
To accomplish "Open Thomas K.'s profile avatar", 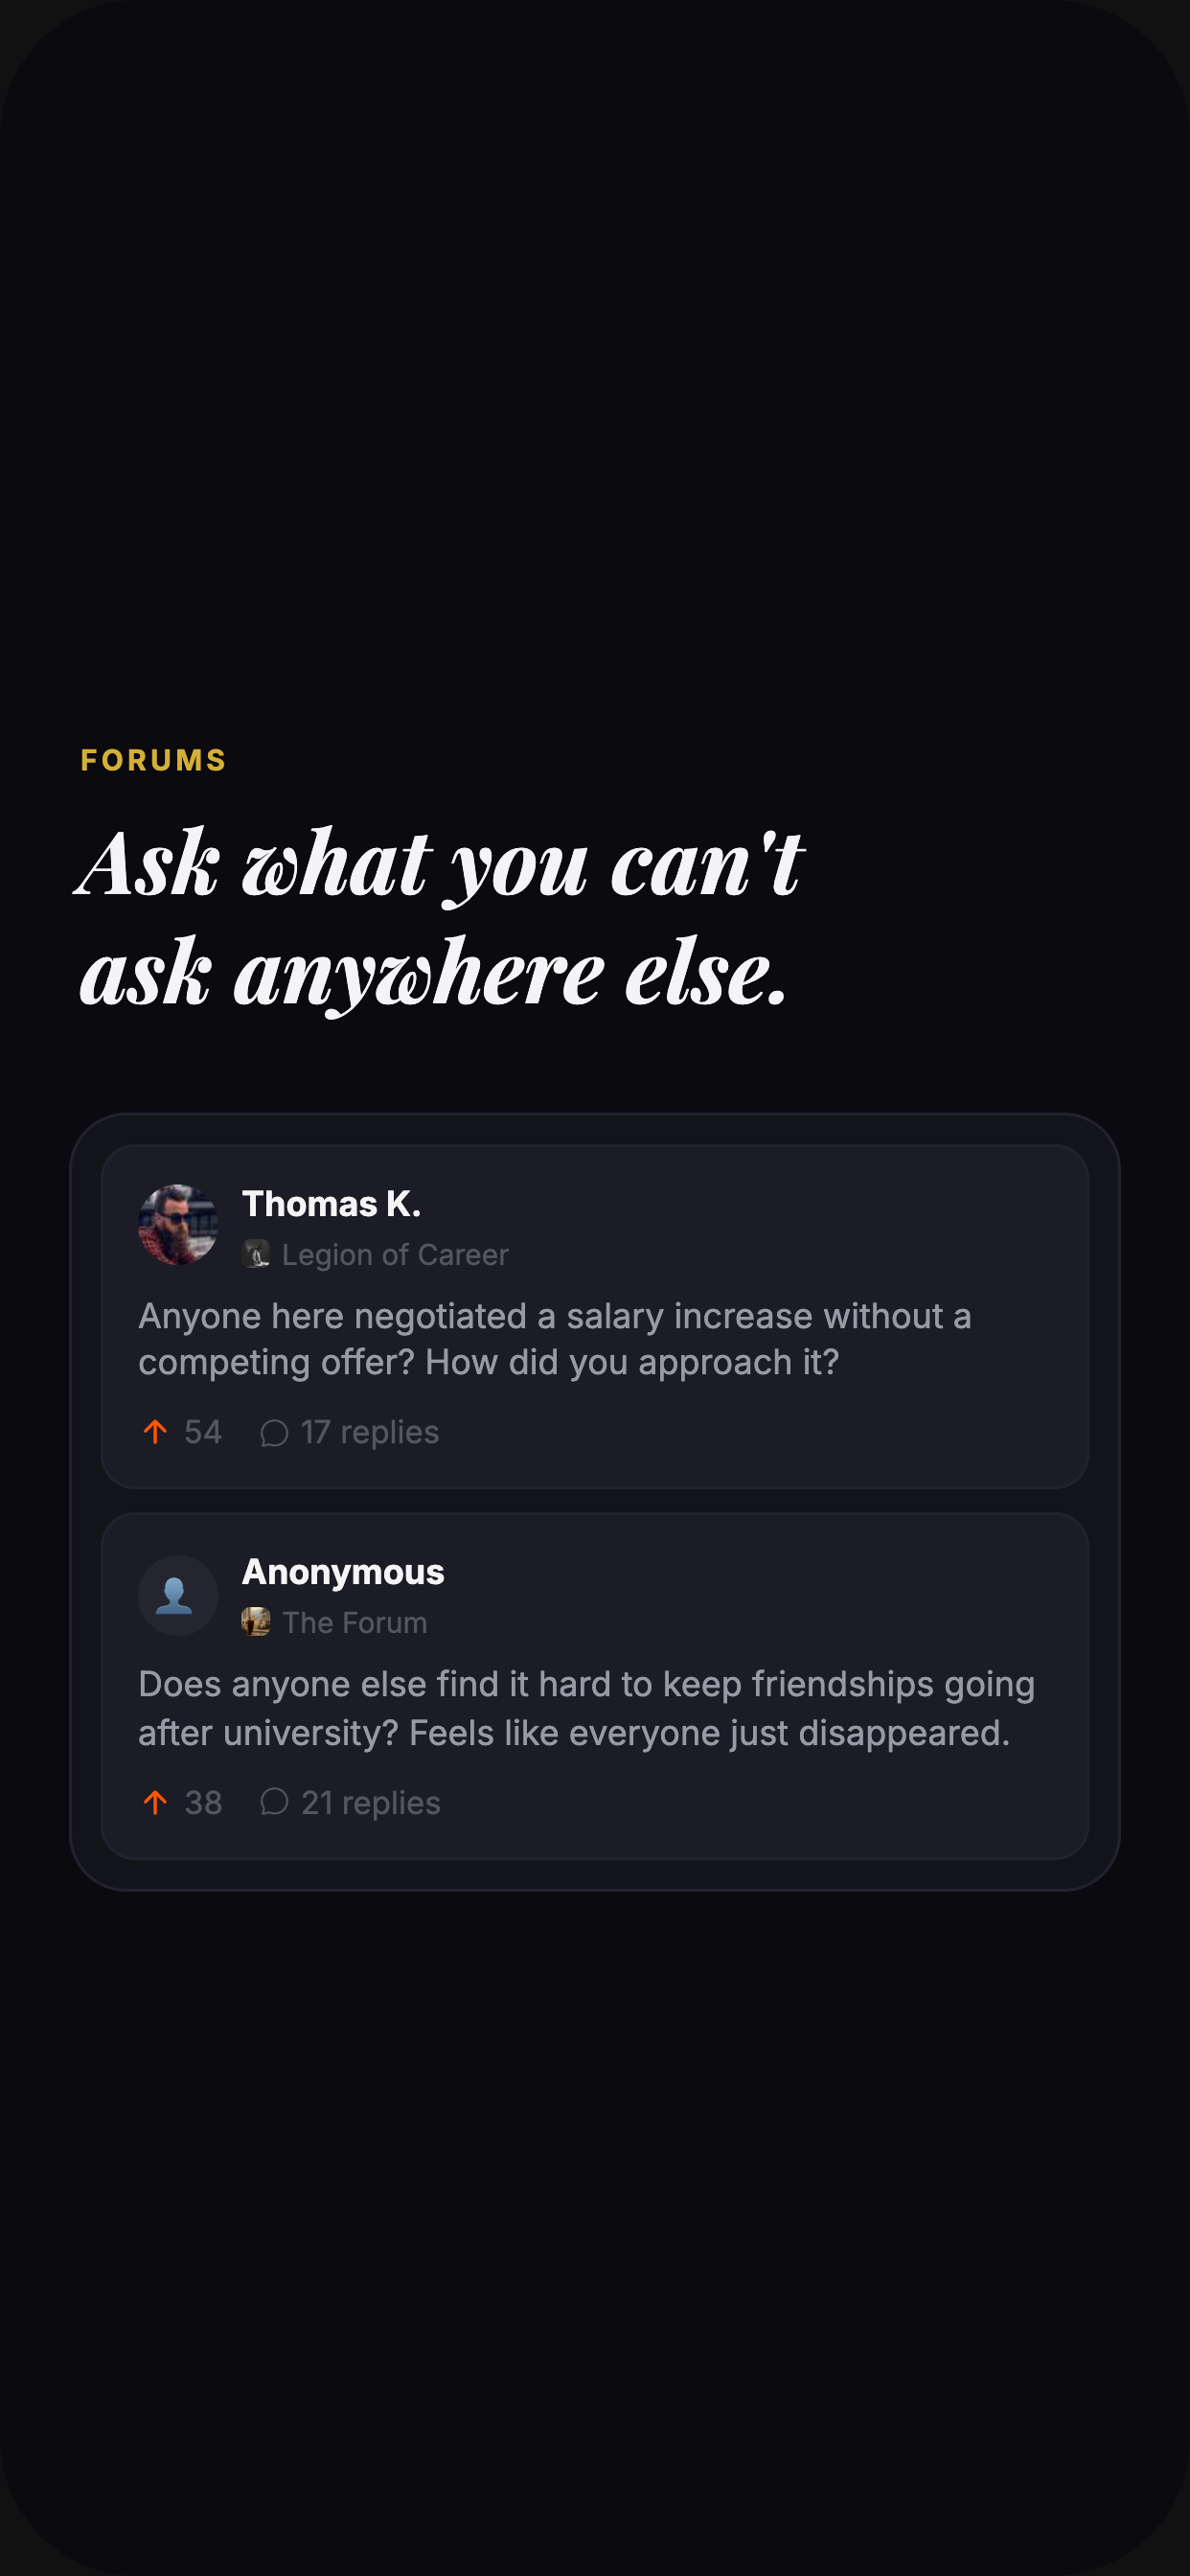I will (x=178, y=1225).
